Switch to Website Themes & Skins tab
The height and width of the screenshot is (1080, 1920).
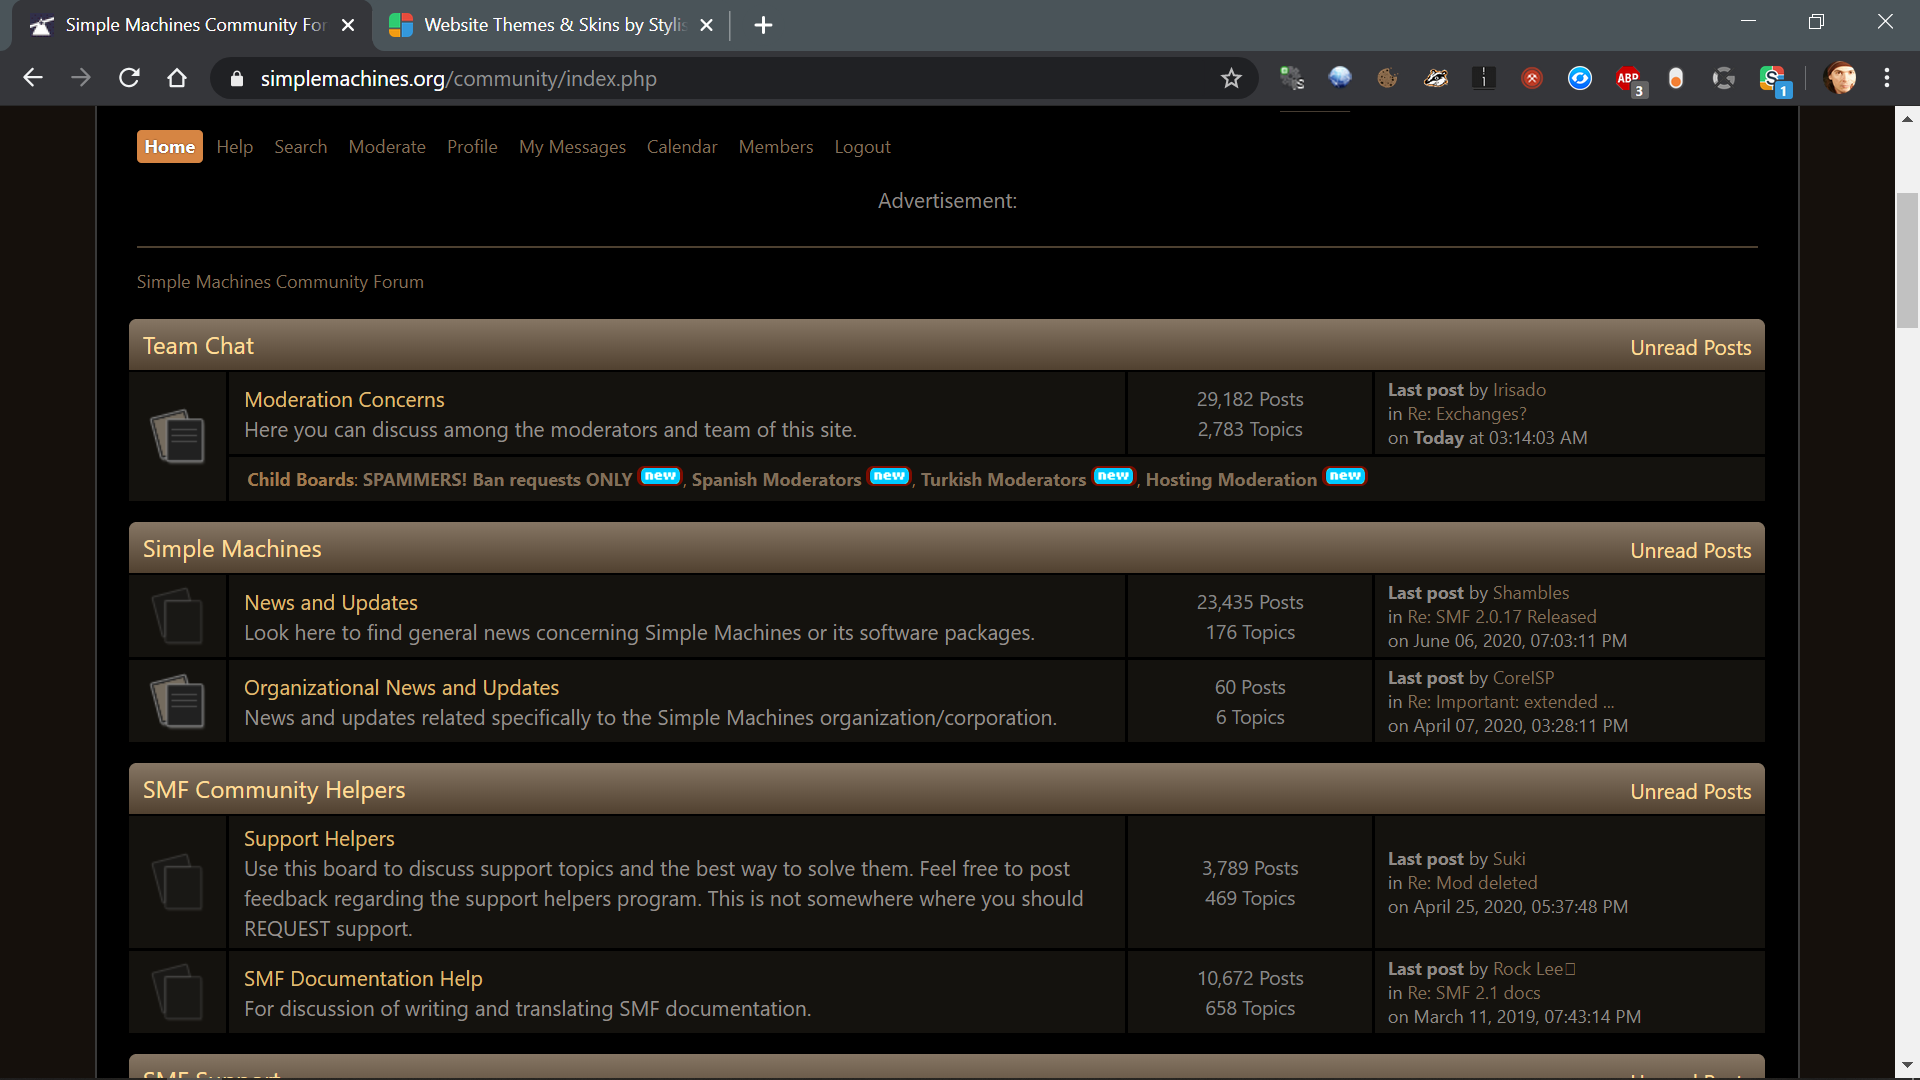[x=551, y=25]
